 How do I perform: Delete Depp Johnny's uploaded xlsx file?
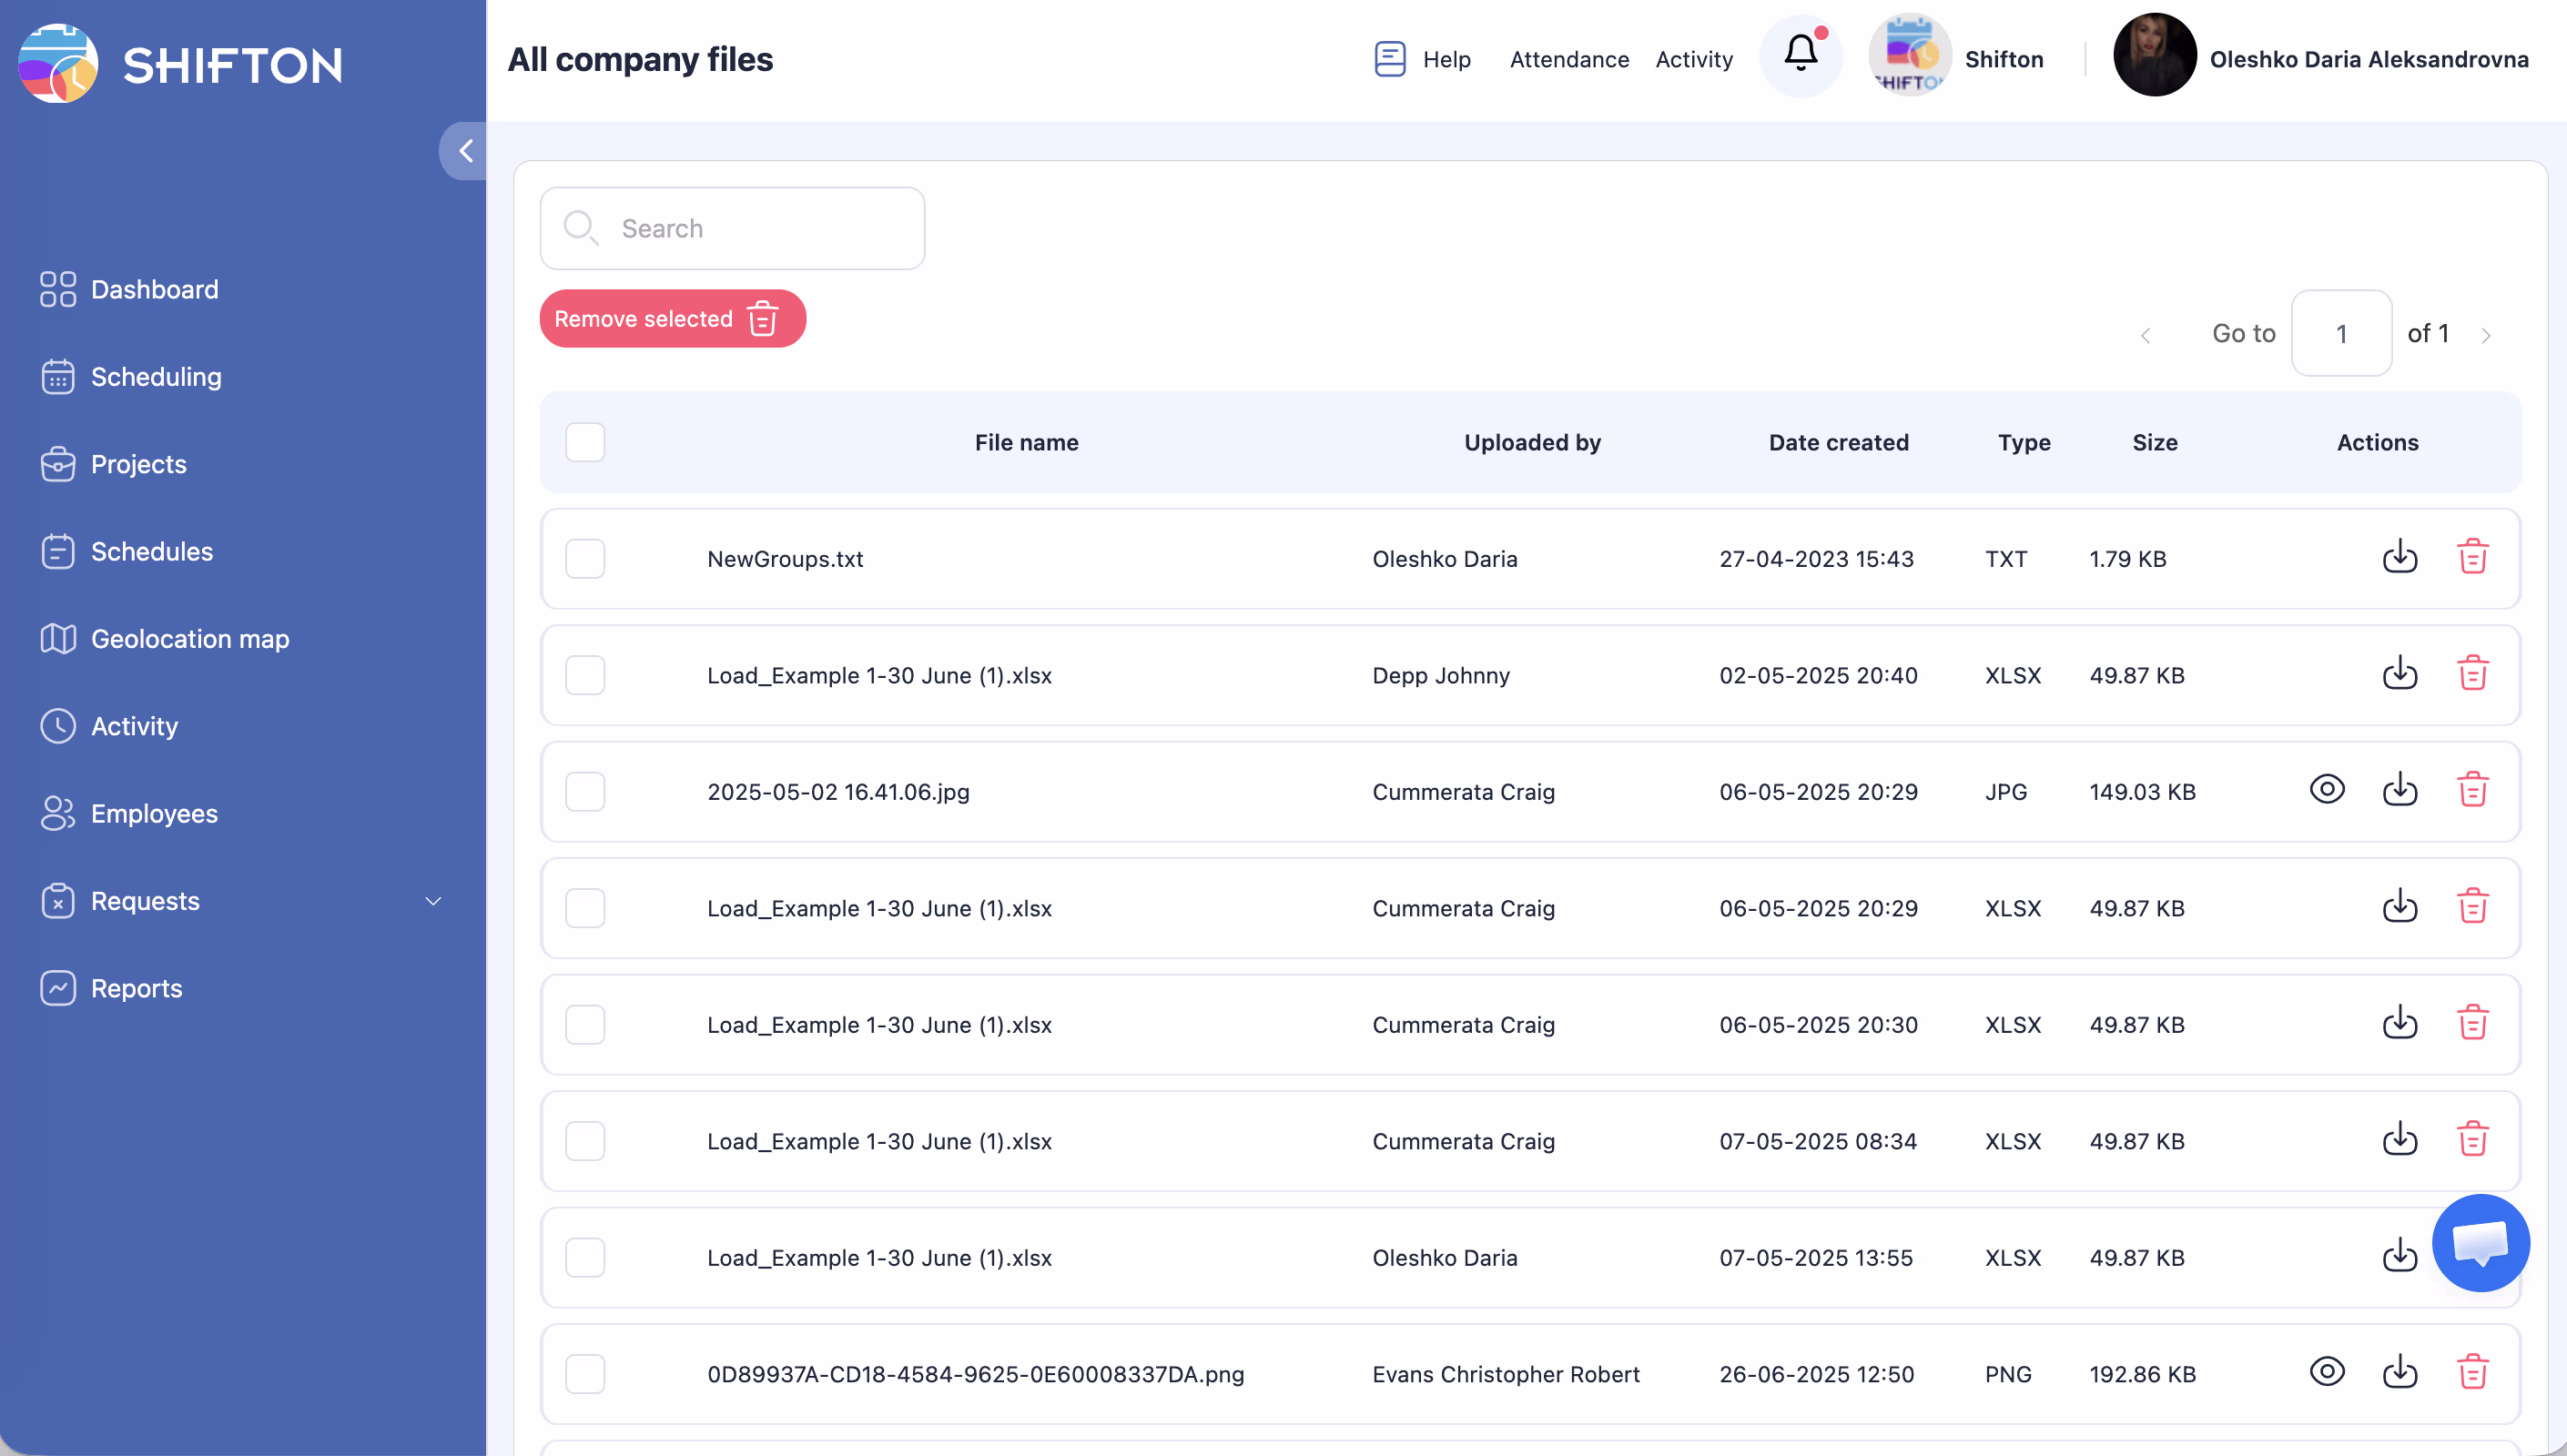coord(2472,674)
